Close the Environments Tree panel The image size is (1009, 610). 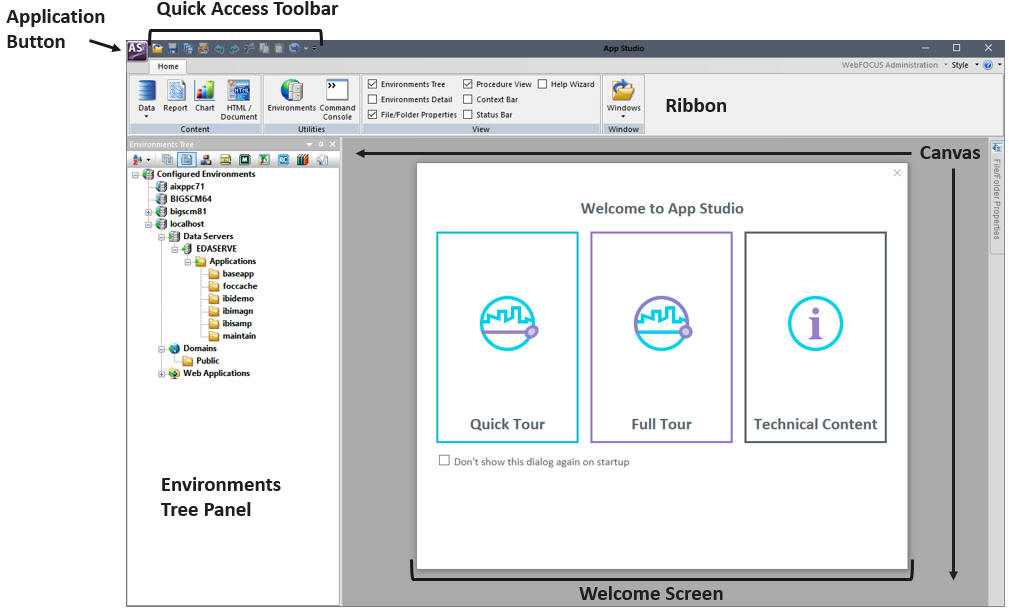coord(333,144)
